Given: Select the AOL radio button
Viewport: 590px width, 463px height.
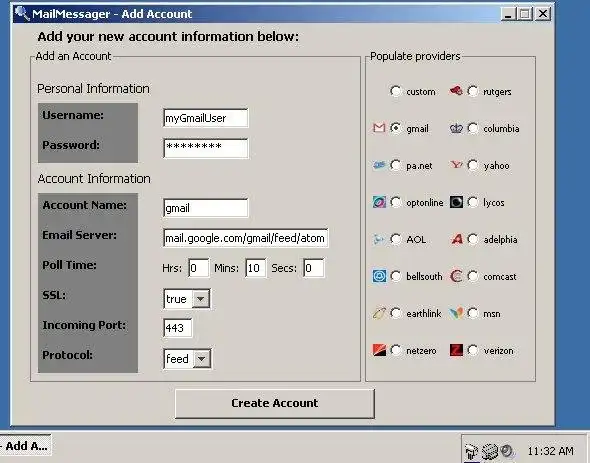Looking at the screenshot, I should [x=395, y=239].
